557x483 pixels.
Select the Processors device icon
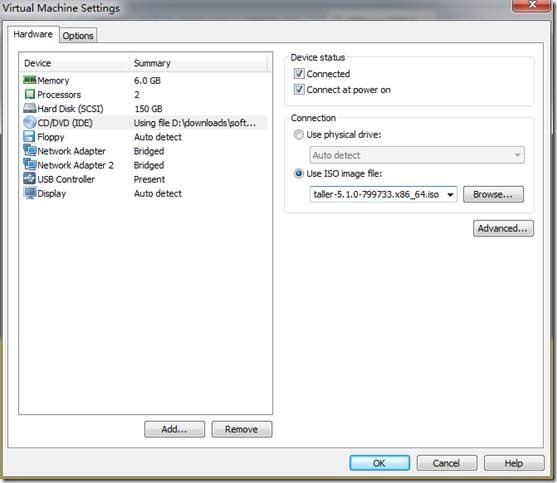coord(29,94)
